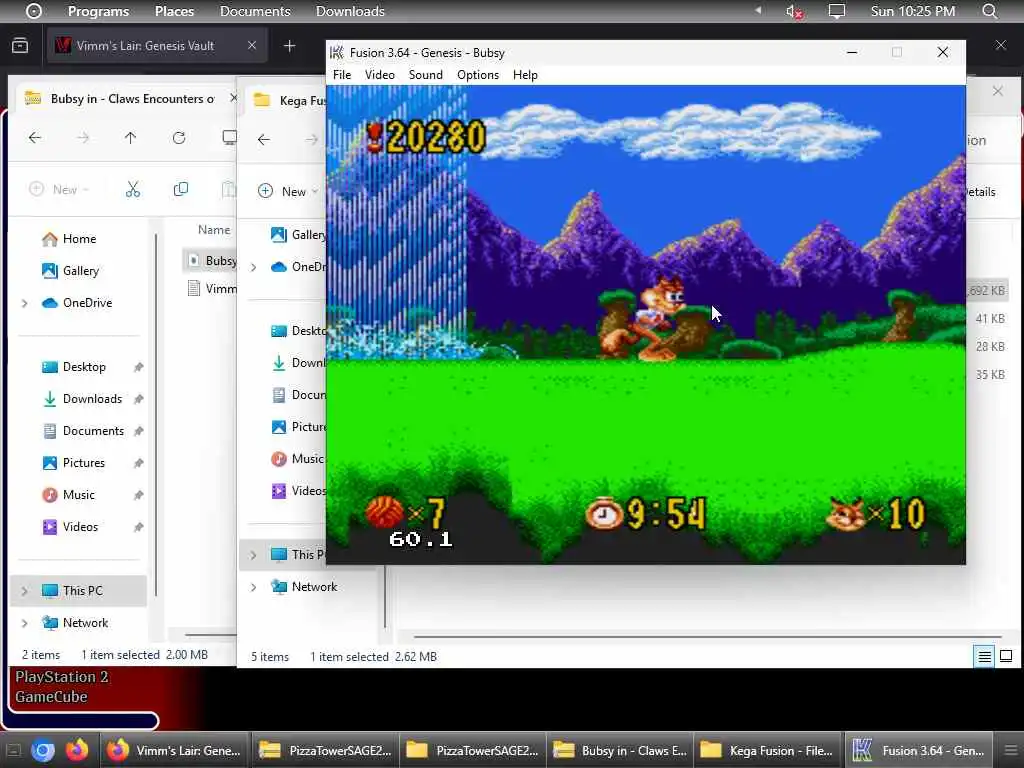Click the GameCube link on Vimm's Lair
1024x768 pixels.
(51, 697)
